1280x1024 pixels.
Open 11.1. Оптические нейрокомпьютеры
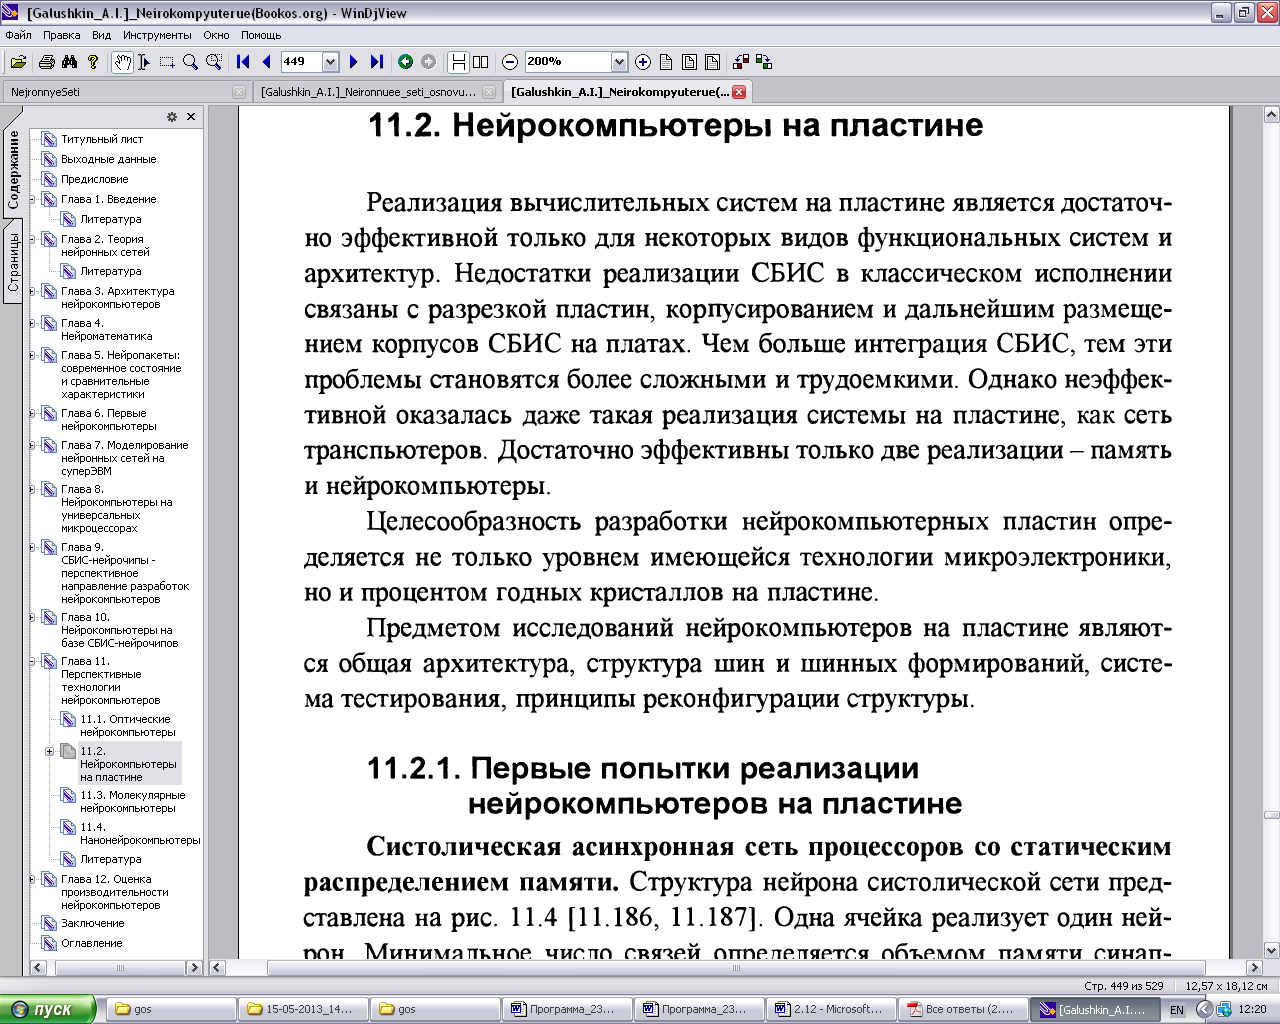(128, 725)
